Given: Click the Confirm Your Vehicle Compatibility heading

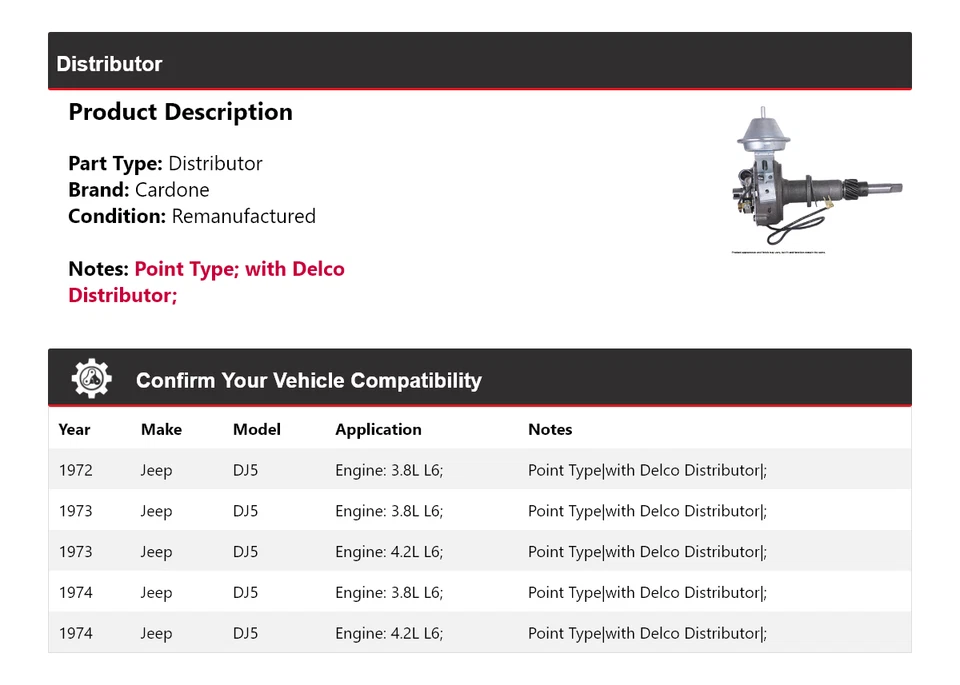Looking at the screenshot, I should tap(308, 380).
